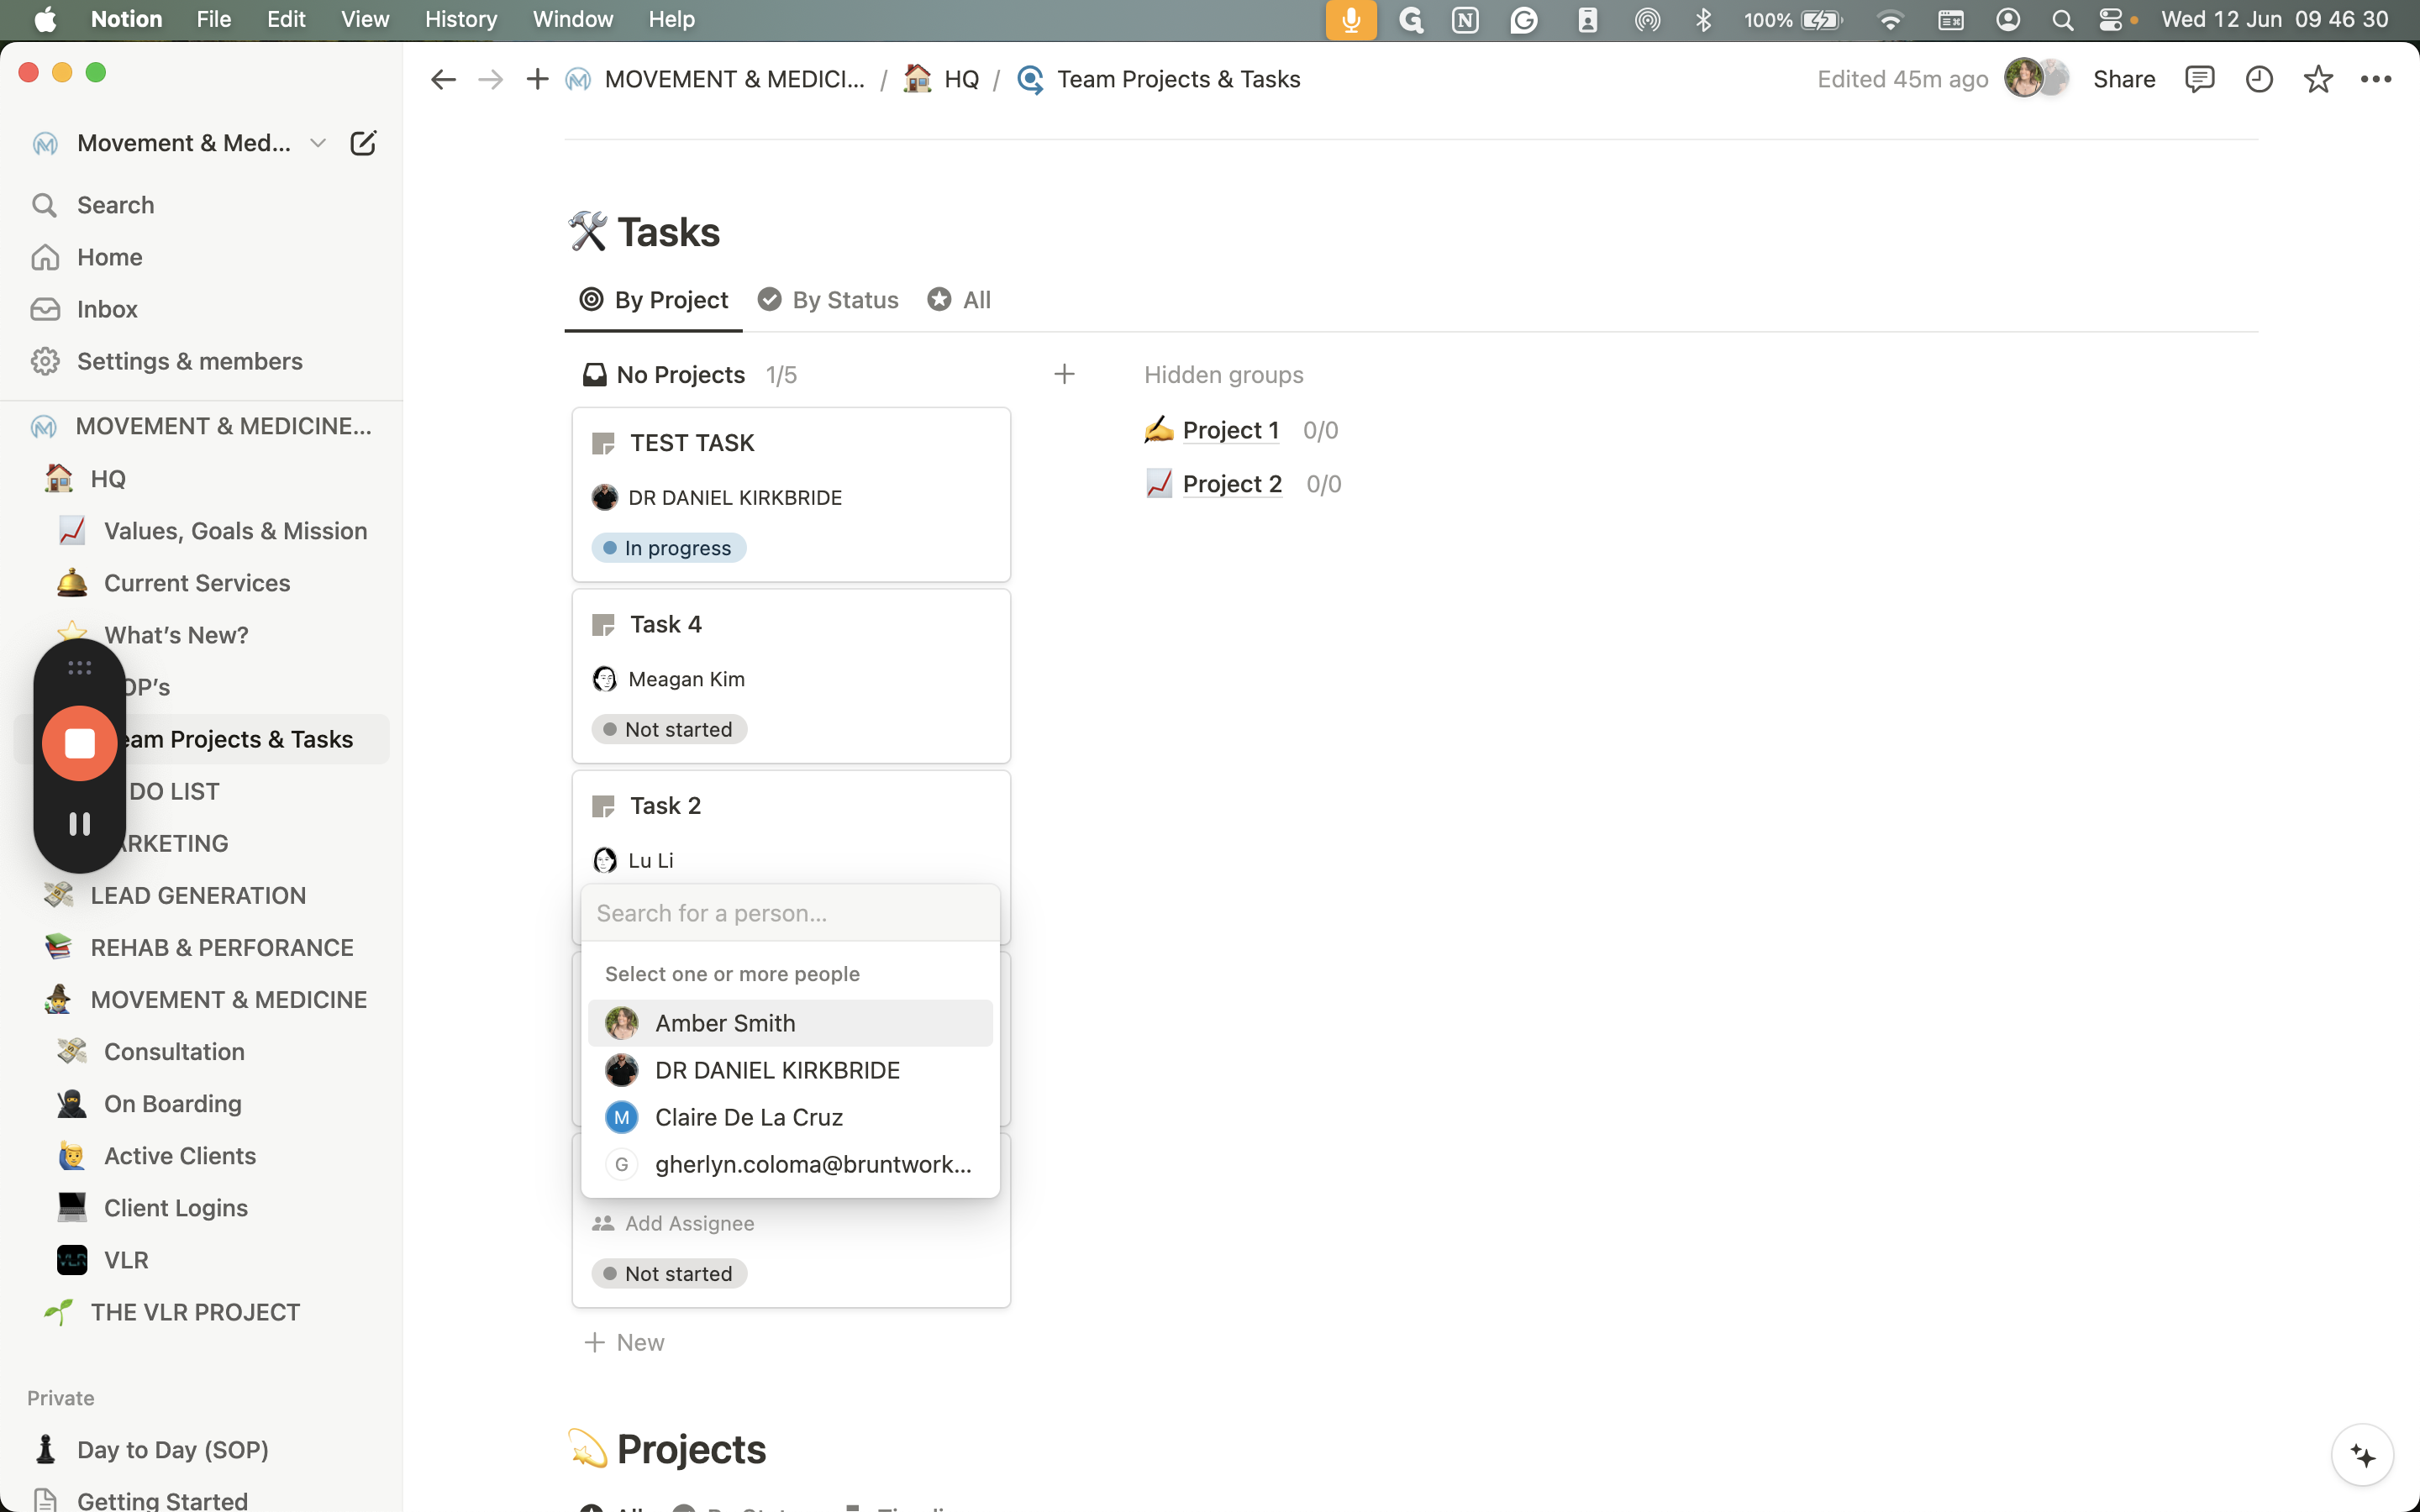The height and width of the screenshot is (1512, 2420).
Task: Open the three-dot page options menu
Action: pos(2376,79)
